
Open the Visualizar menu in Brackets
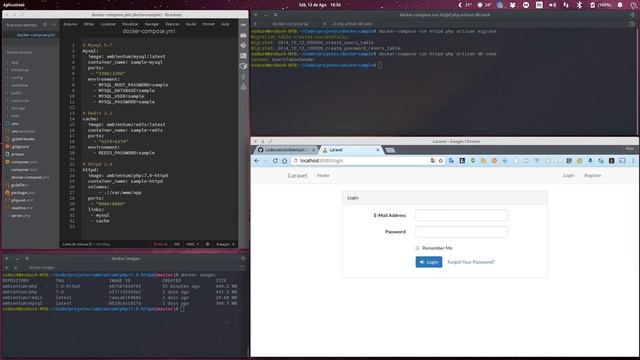[130, 24]
